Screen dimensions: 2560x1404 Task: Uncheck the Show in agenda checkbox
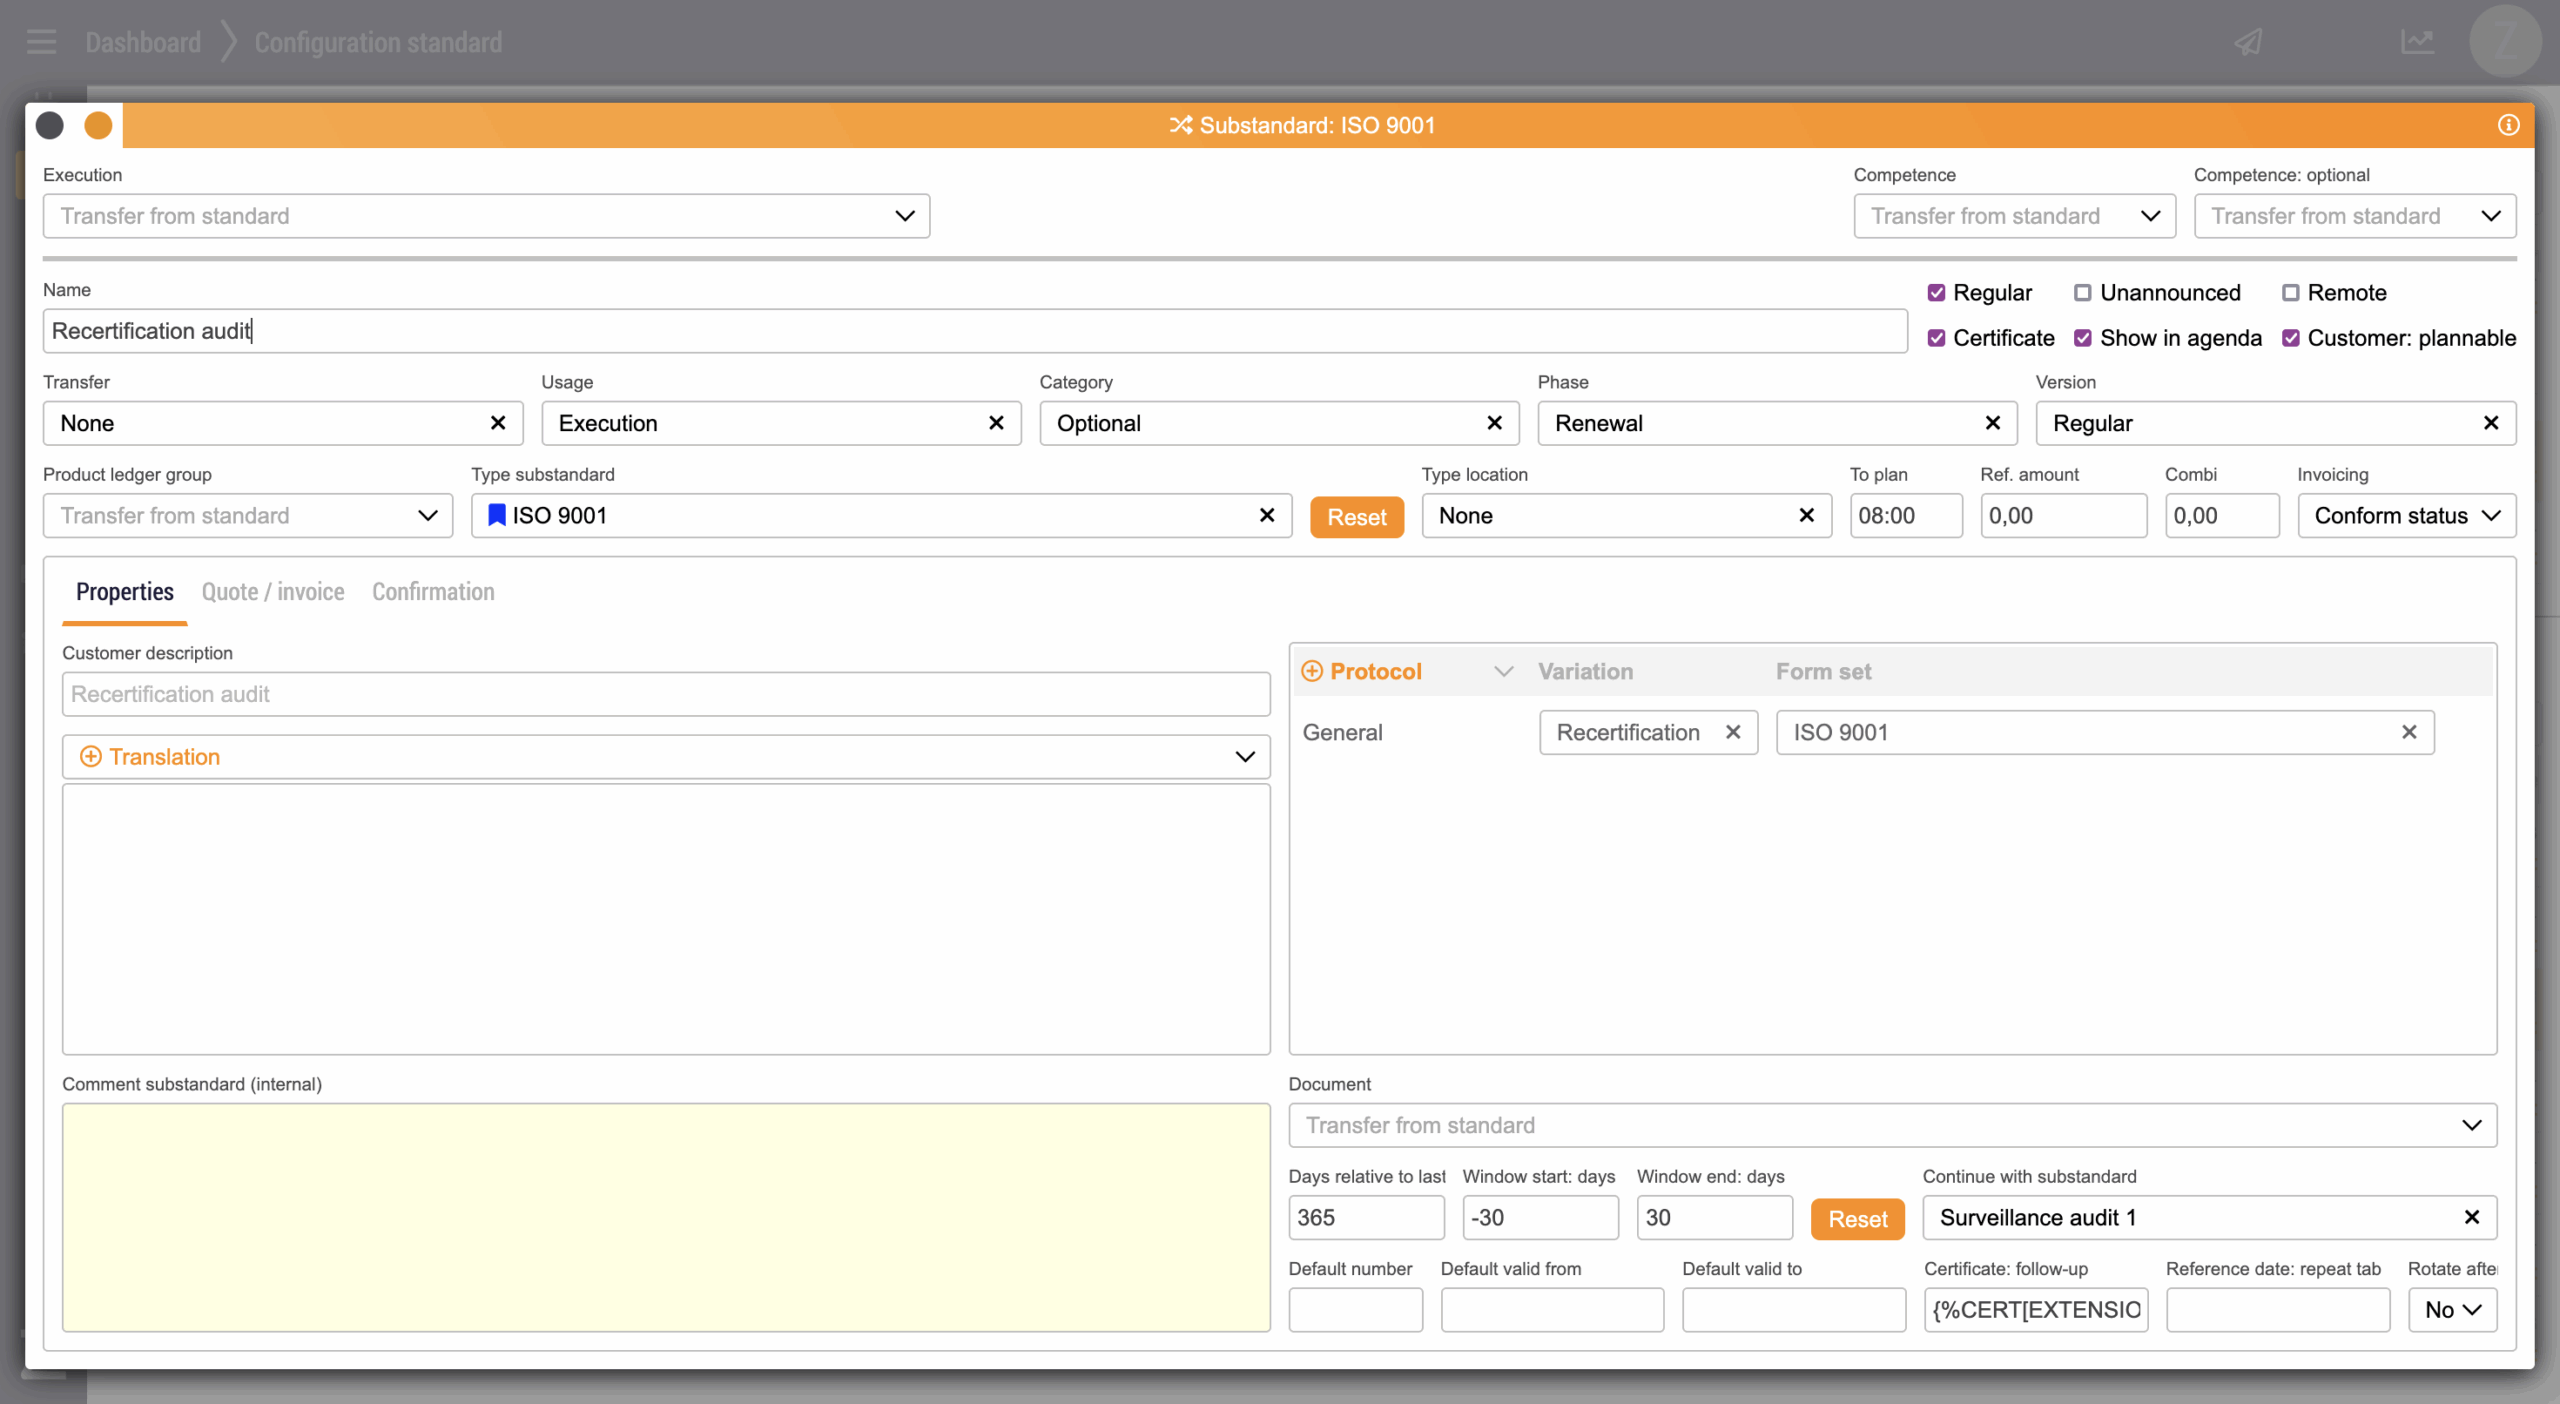point(2082,338)
